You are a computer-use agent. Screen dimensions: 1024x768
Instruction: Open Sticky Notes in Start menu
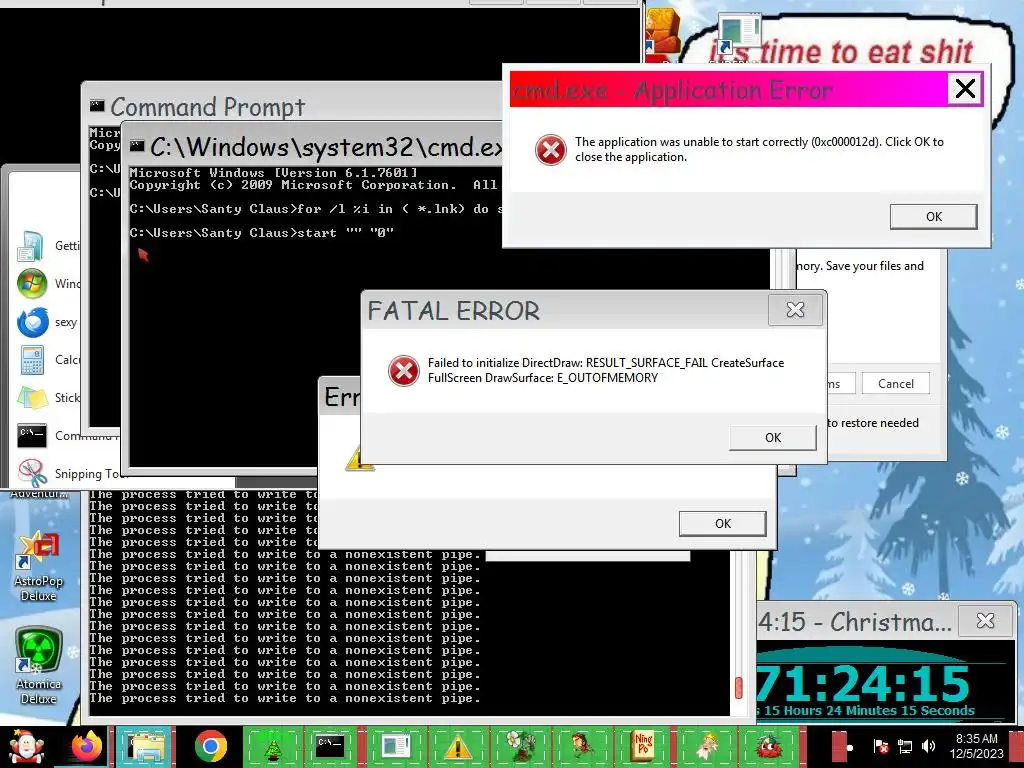(x=47, y=398)
